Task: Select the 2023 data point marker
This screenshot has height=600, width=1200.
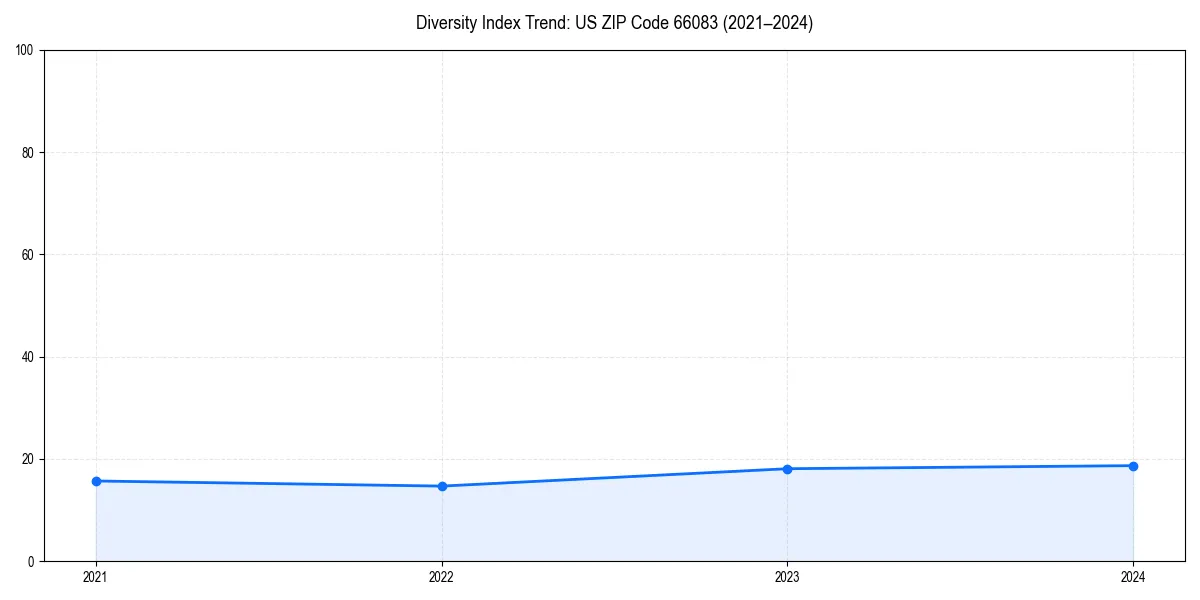Action: (788, 467)
